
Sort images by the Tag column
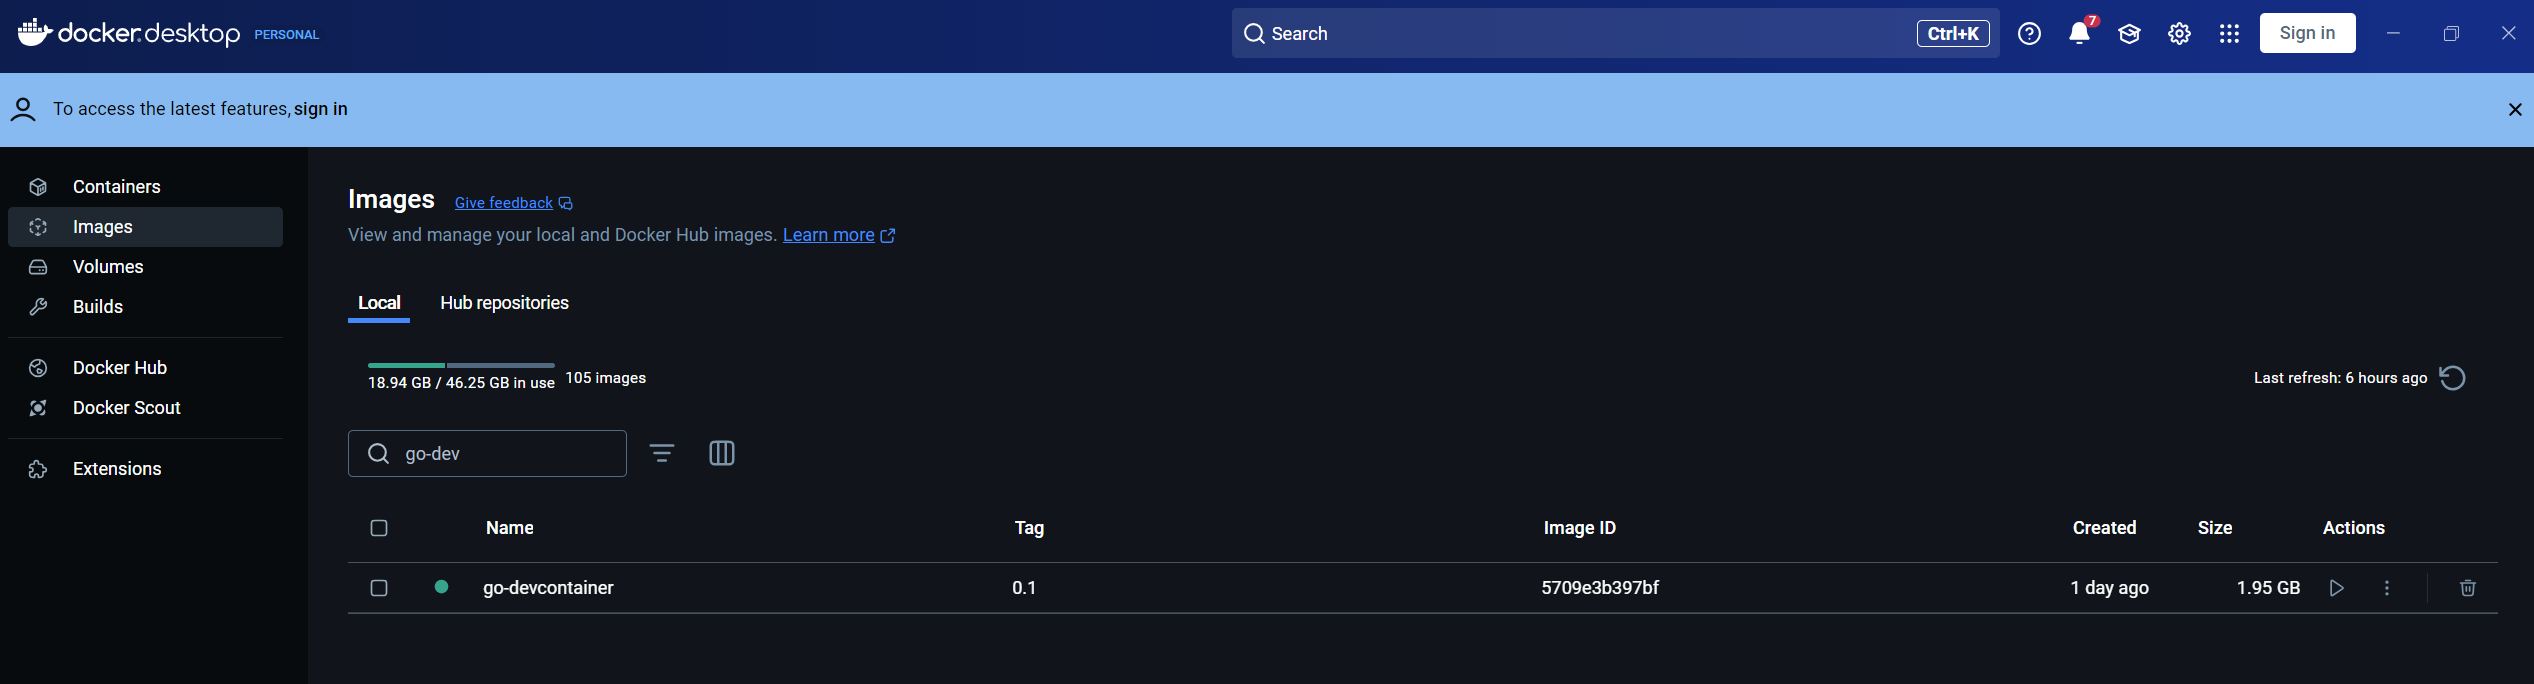(x=1029, y=528)
